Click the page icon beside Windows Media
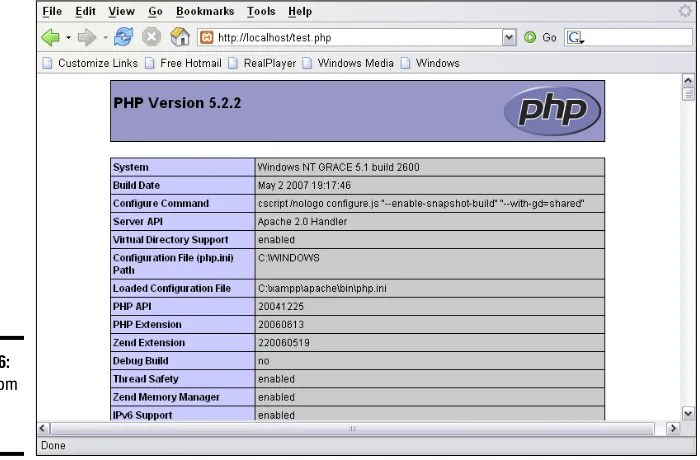 click(307, 63)
